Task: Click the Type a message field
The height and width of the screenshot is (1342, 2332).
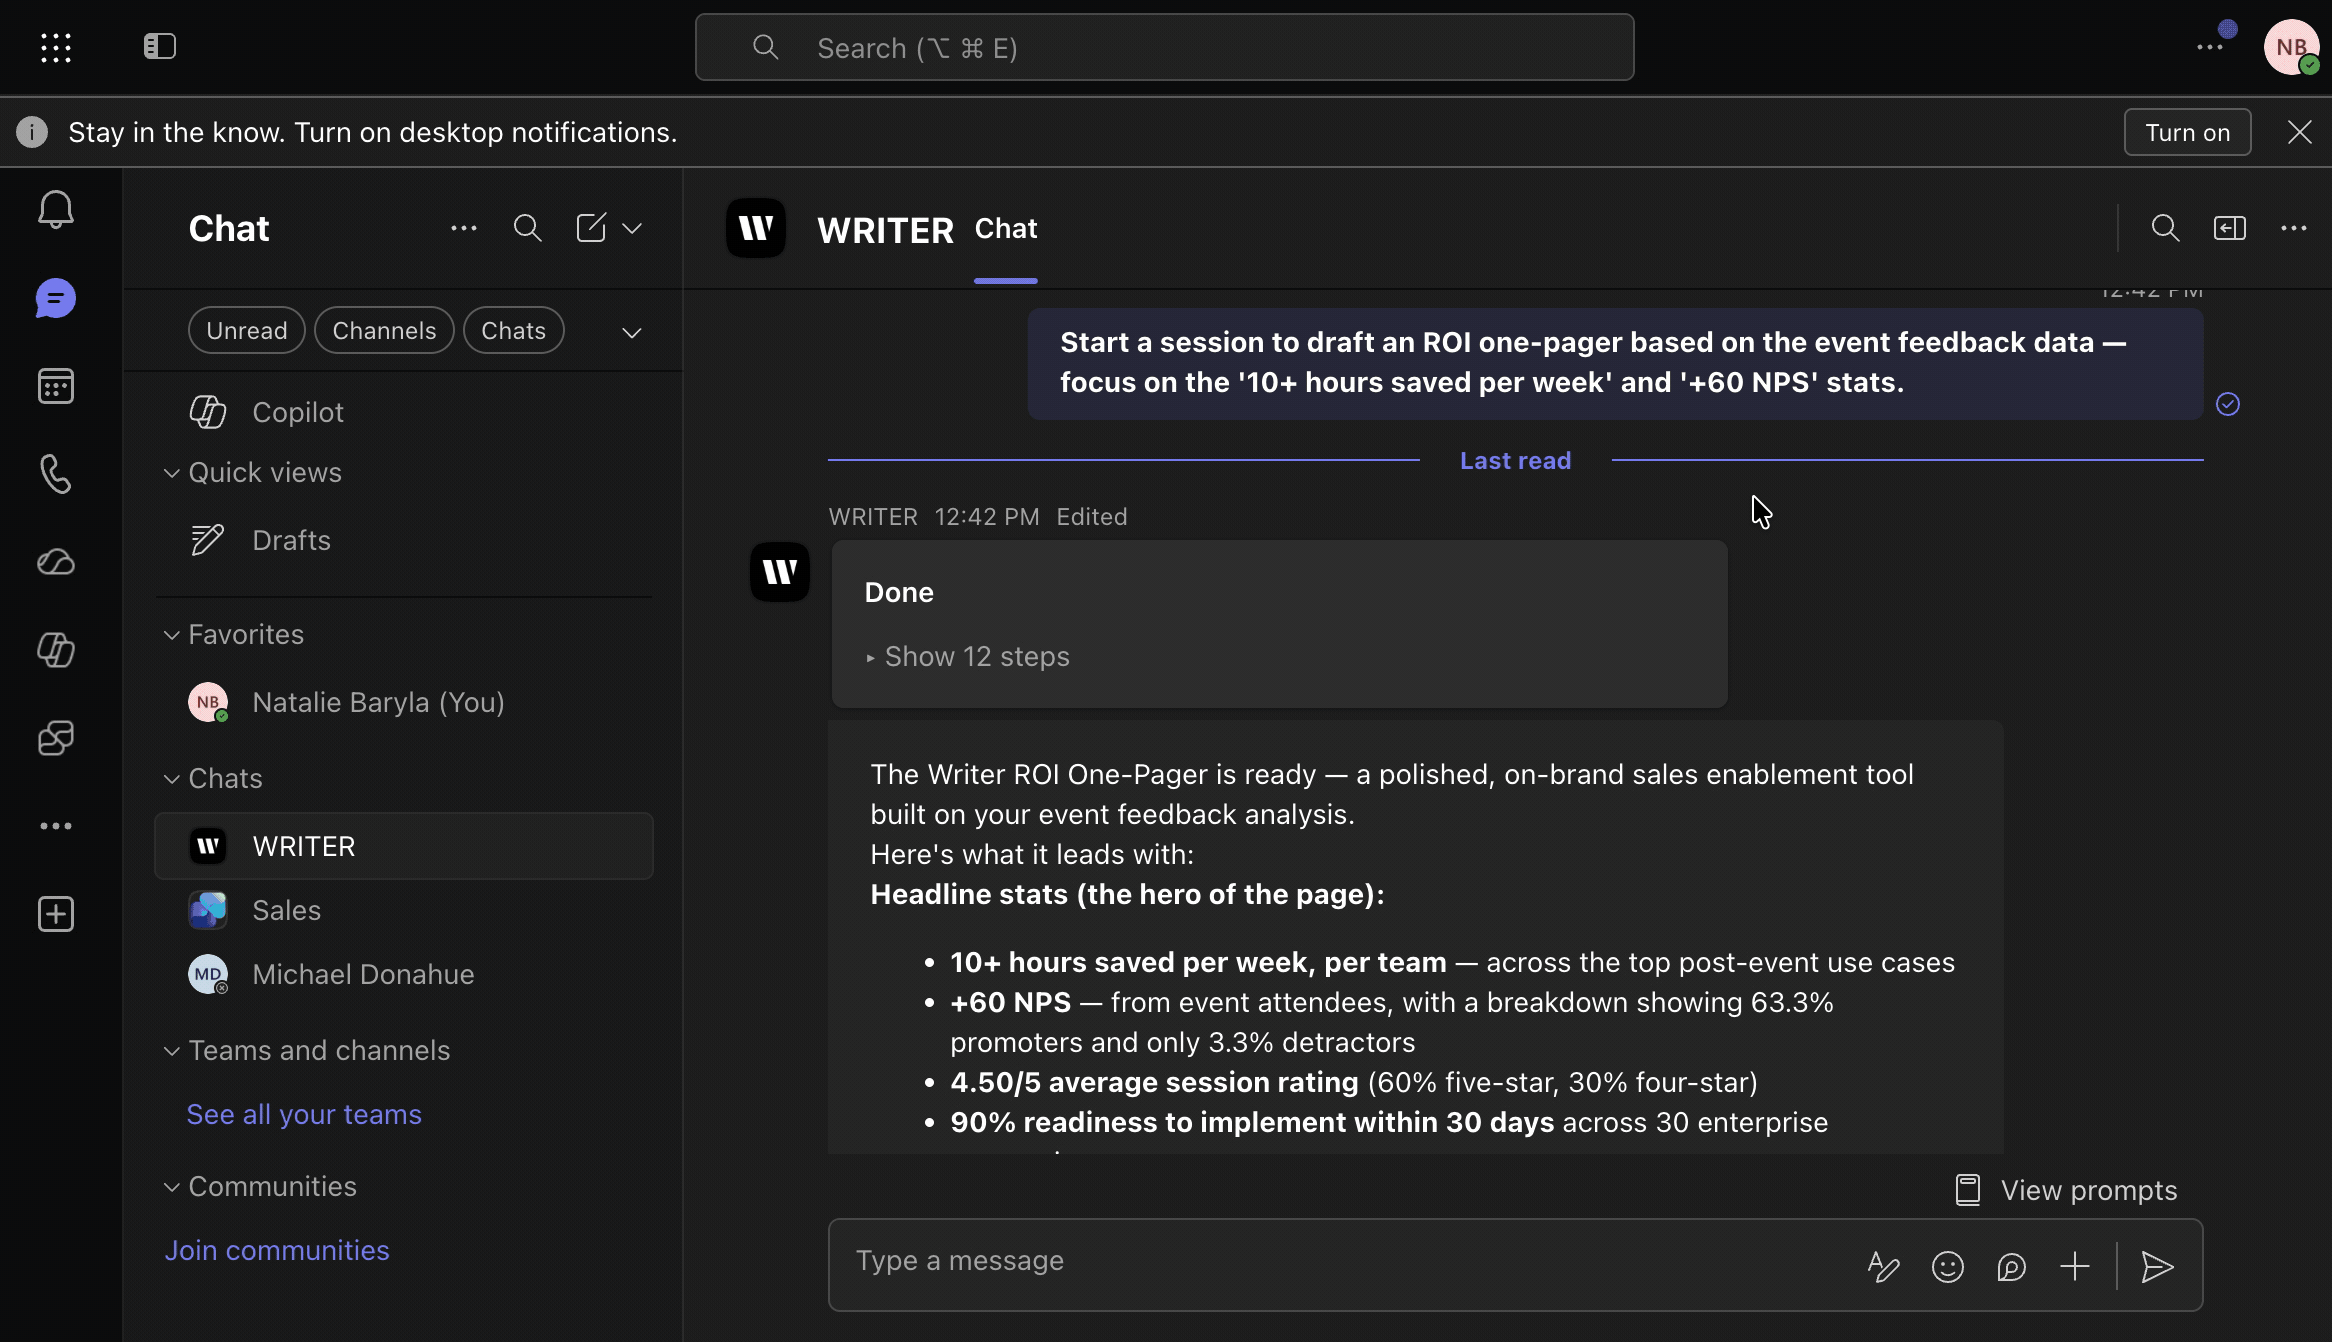Action: (1340, 1262)
